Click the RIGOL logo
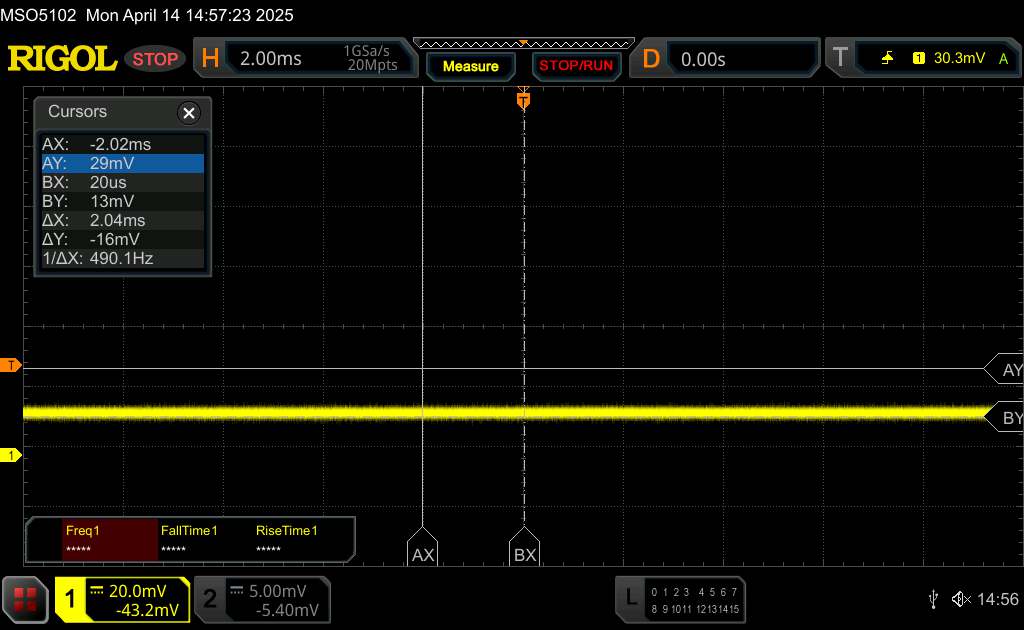1024x630 pixels. tap(62, 59)
